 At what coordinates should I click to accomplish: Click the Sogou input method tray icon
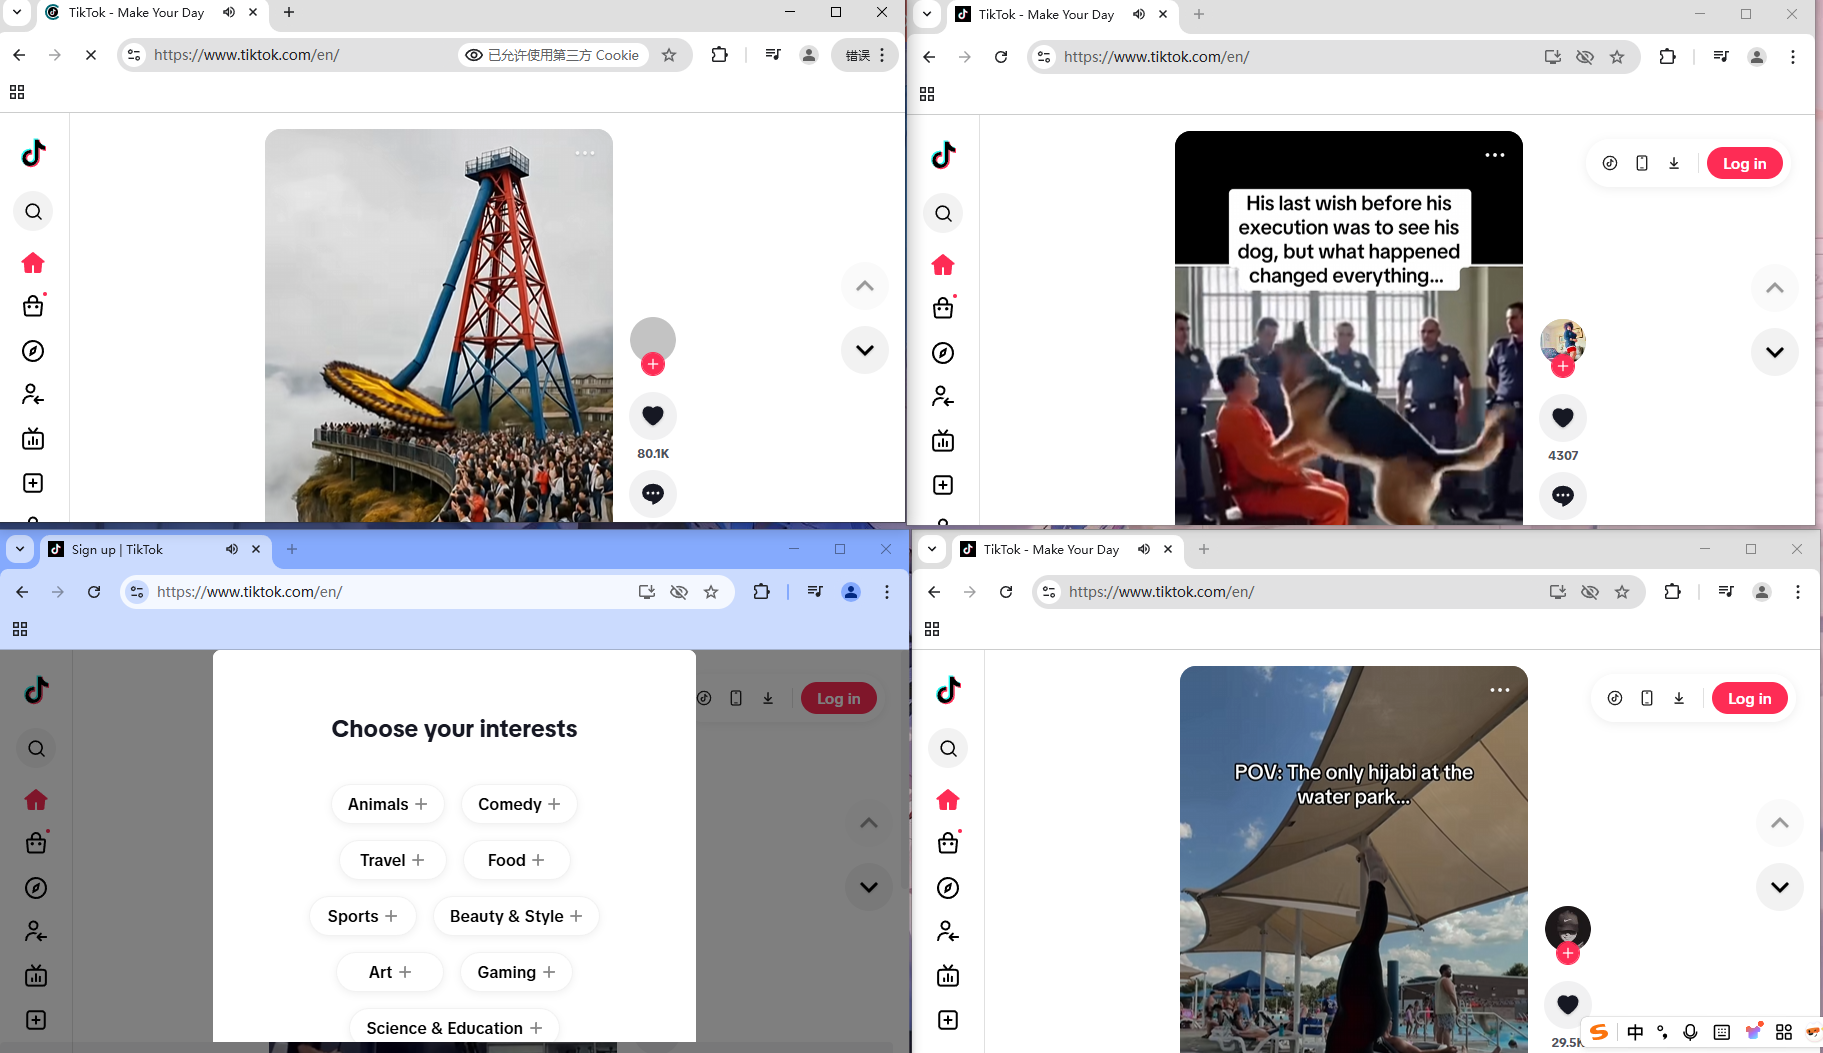tap(1599, 1032)
